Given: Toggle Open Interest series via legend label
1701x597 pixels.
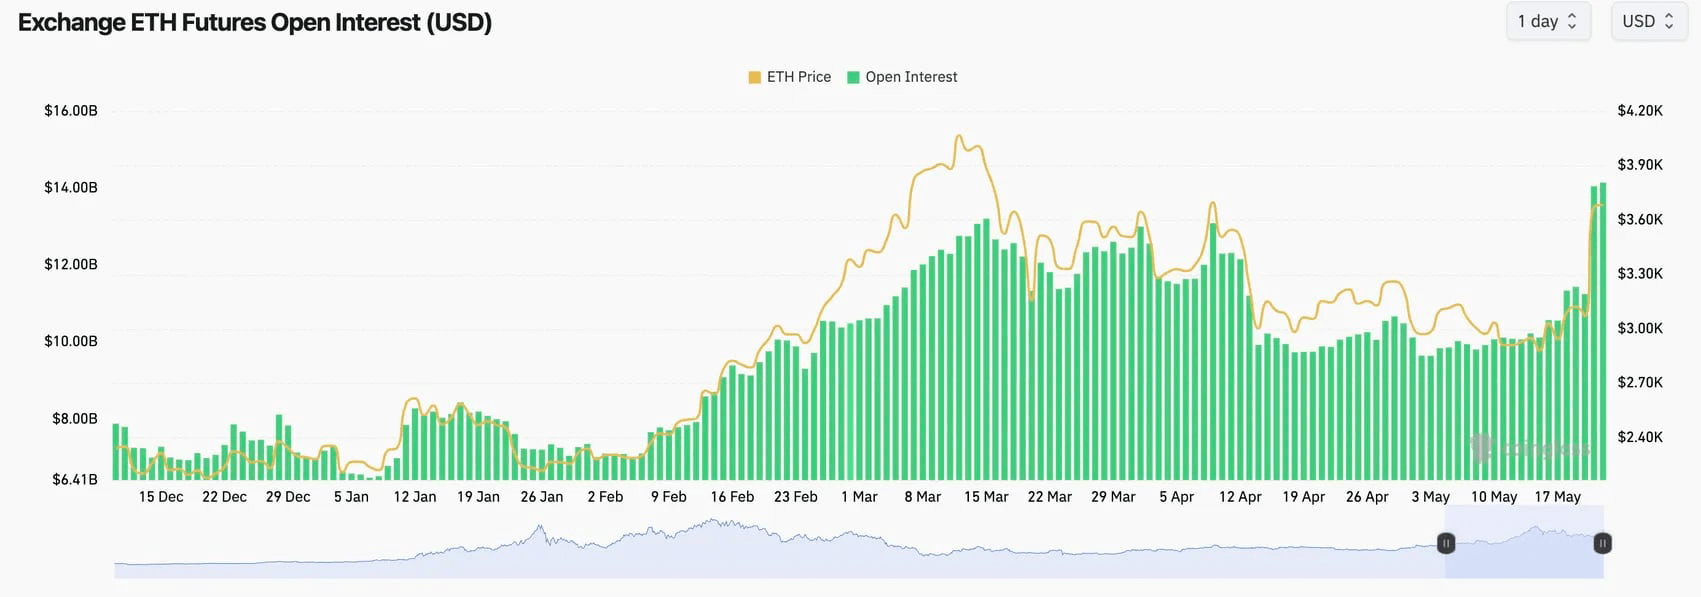Looking at the screenshot, I should (x=911, y=77).
